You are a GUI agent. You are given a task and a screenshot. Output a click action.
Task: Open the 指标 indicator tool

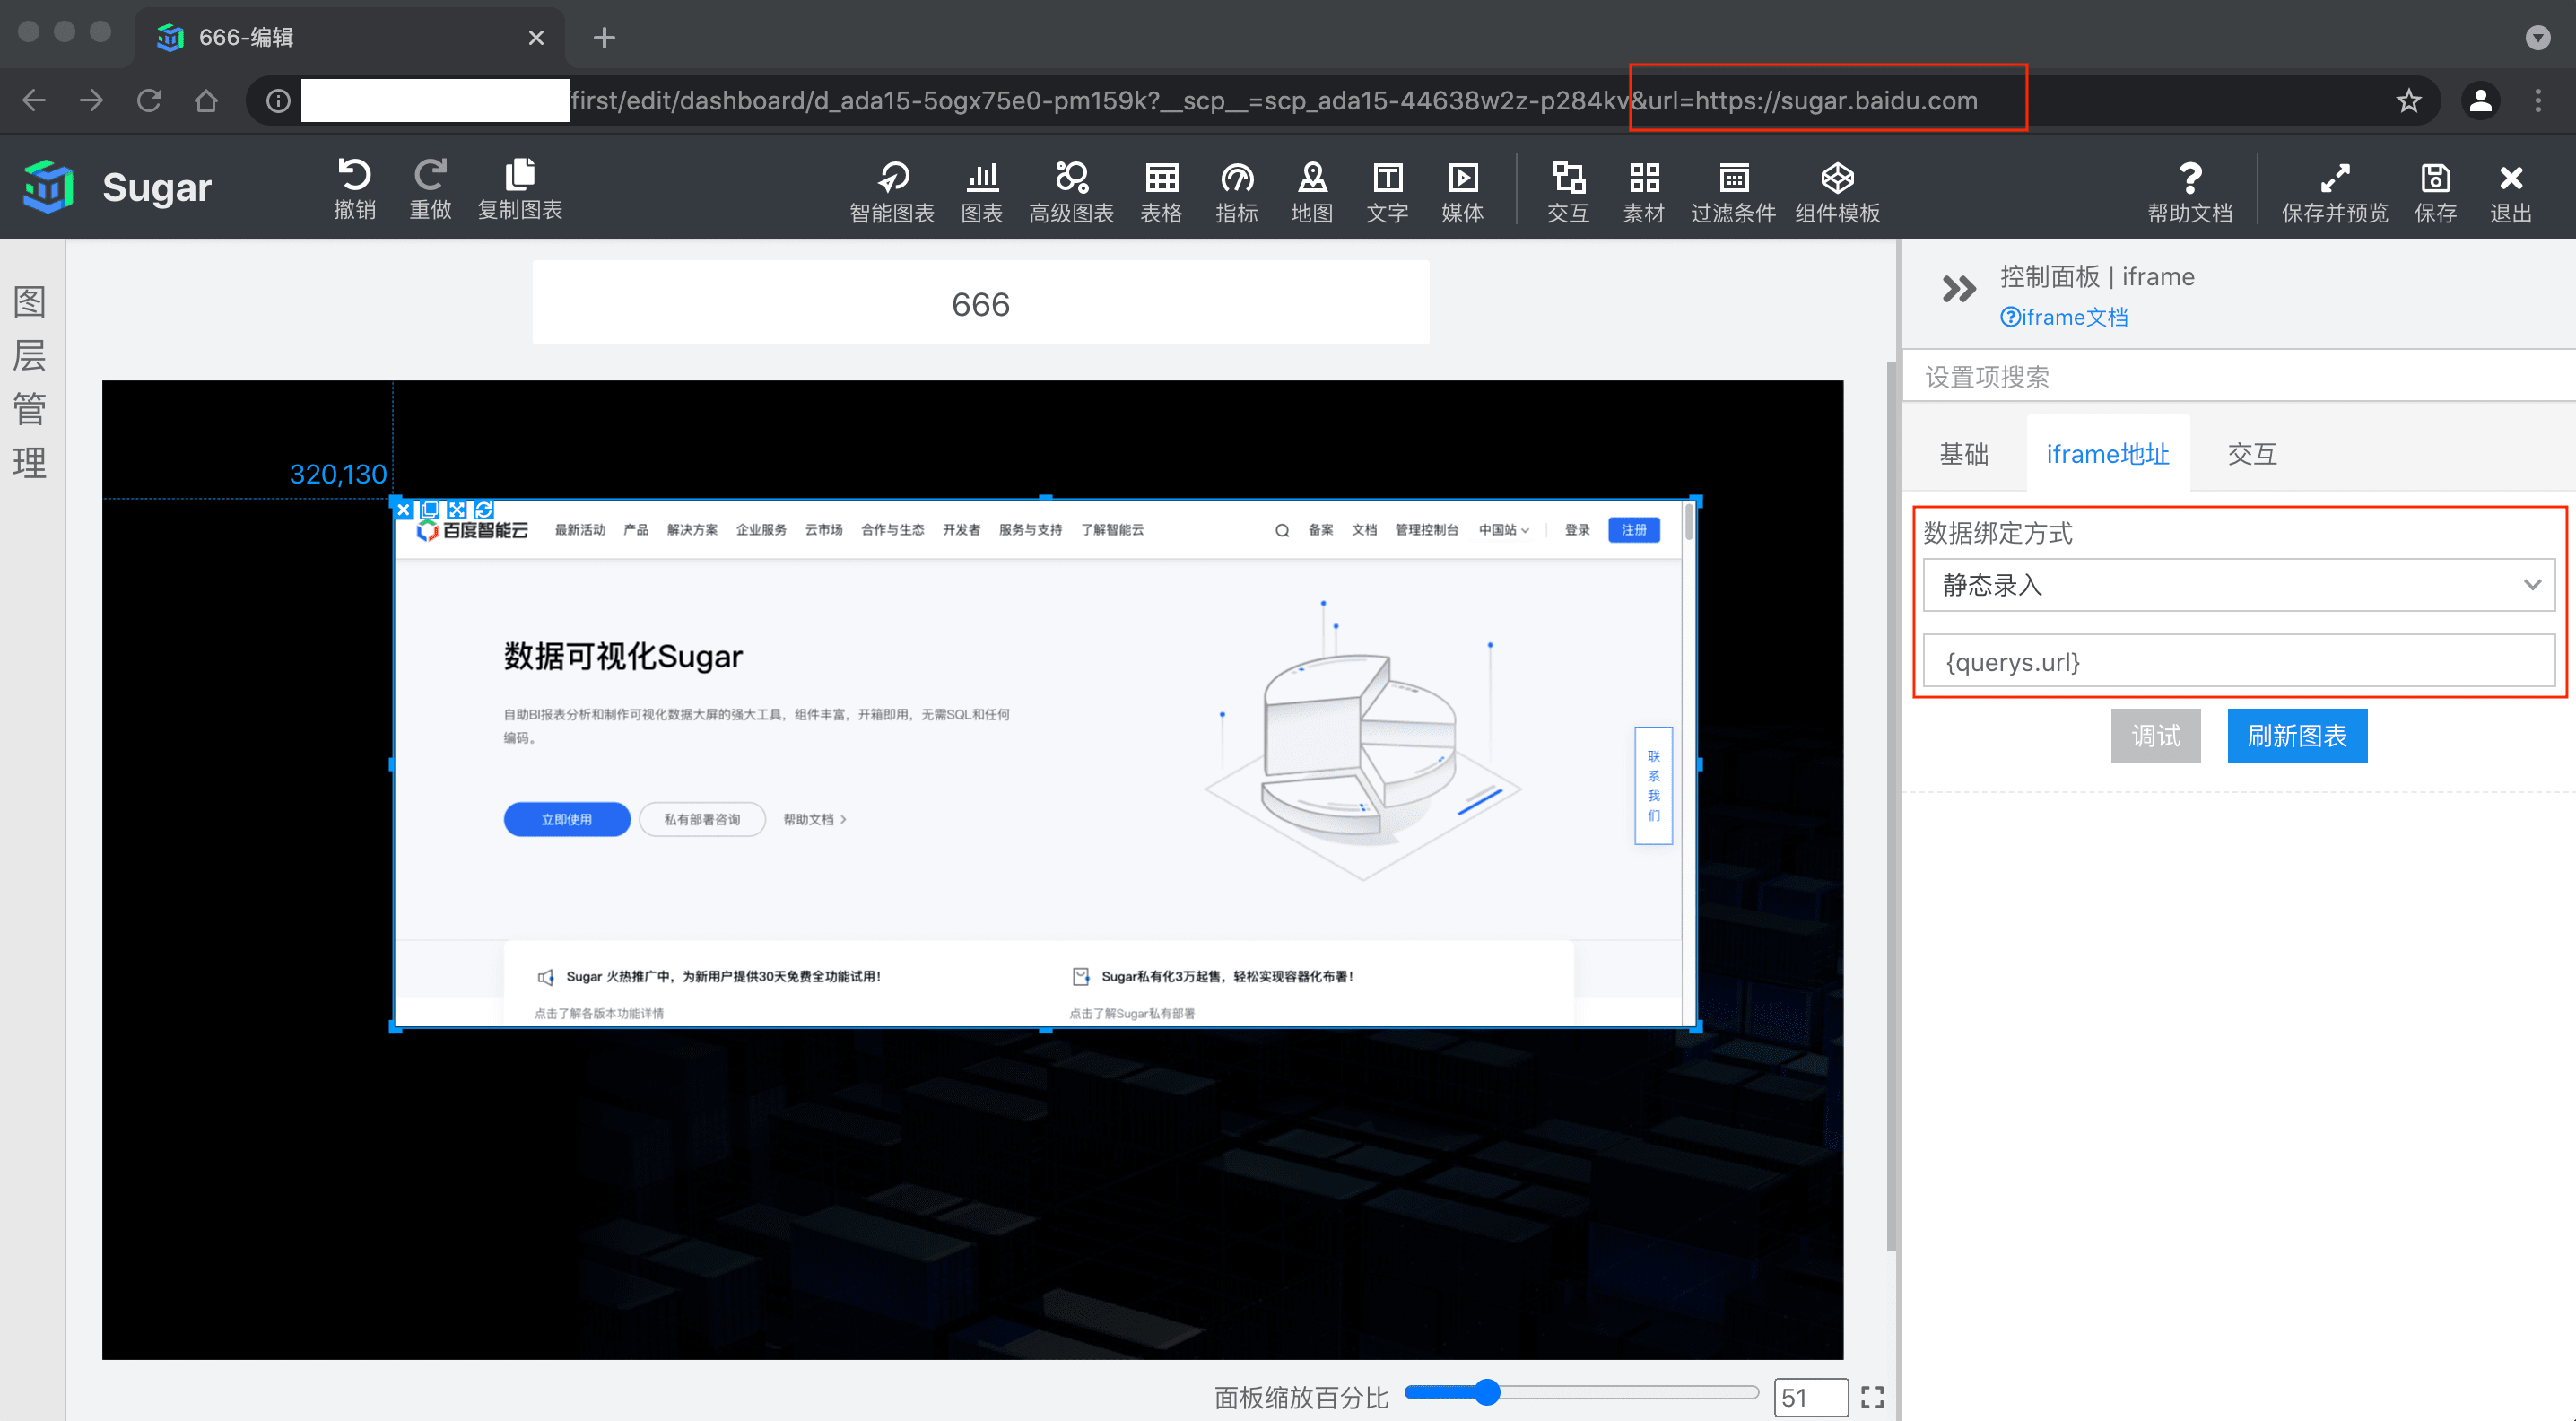tap(1237, 192)
